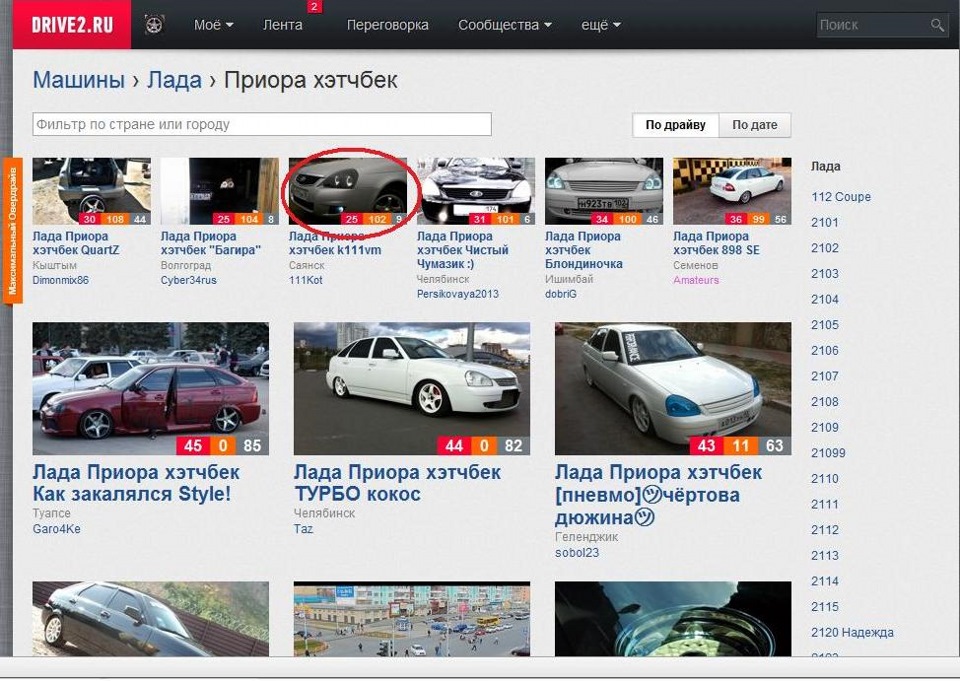Visit user Taz profile
This screenshot has width=960, height=681.
[304, 529]
